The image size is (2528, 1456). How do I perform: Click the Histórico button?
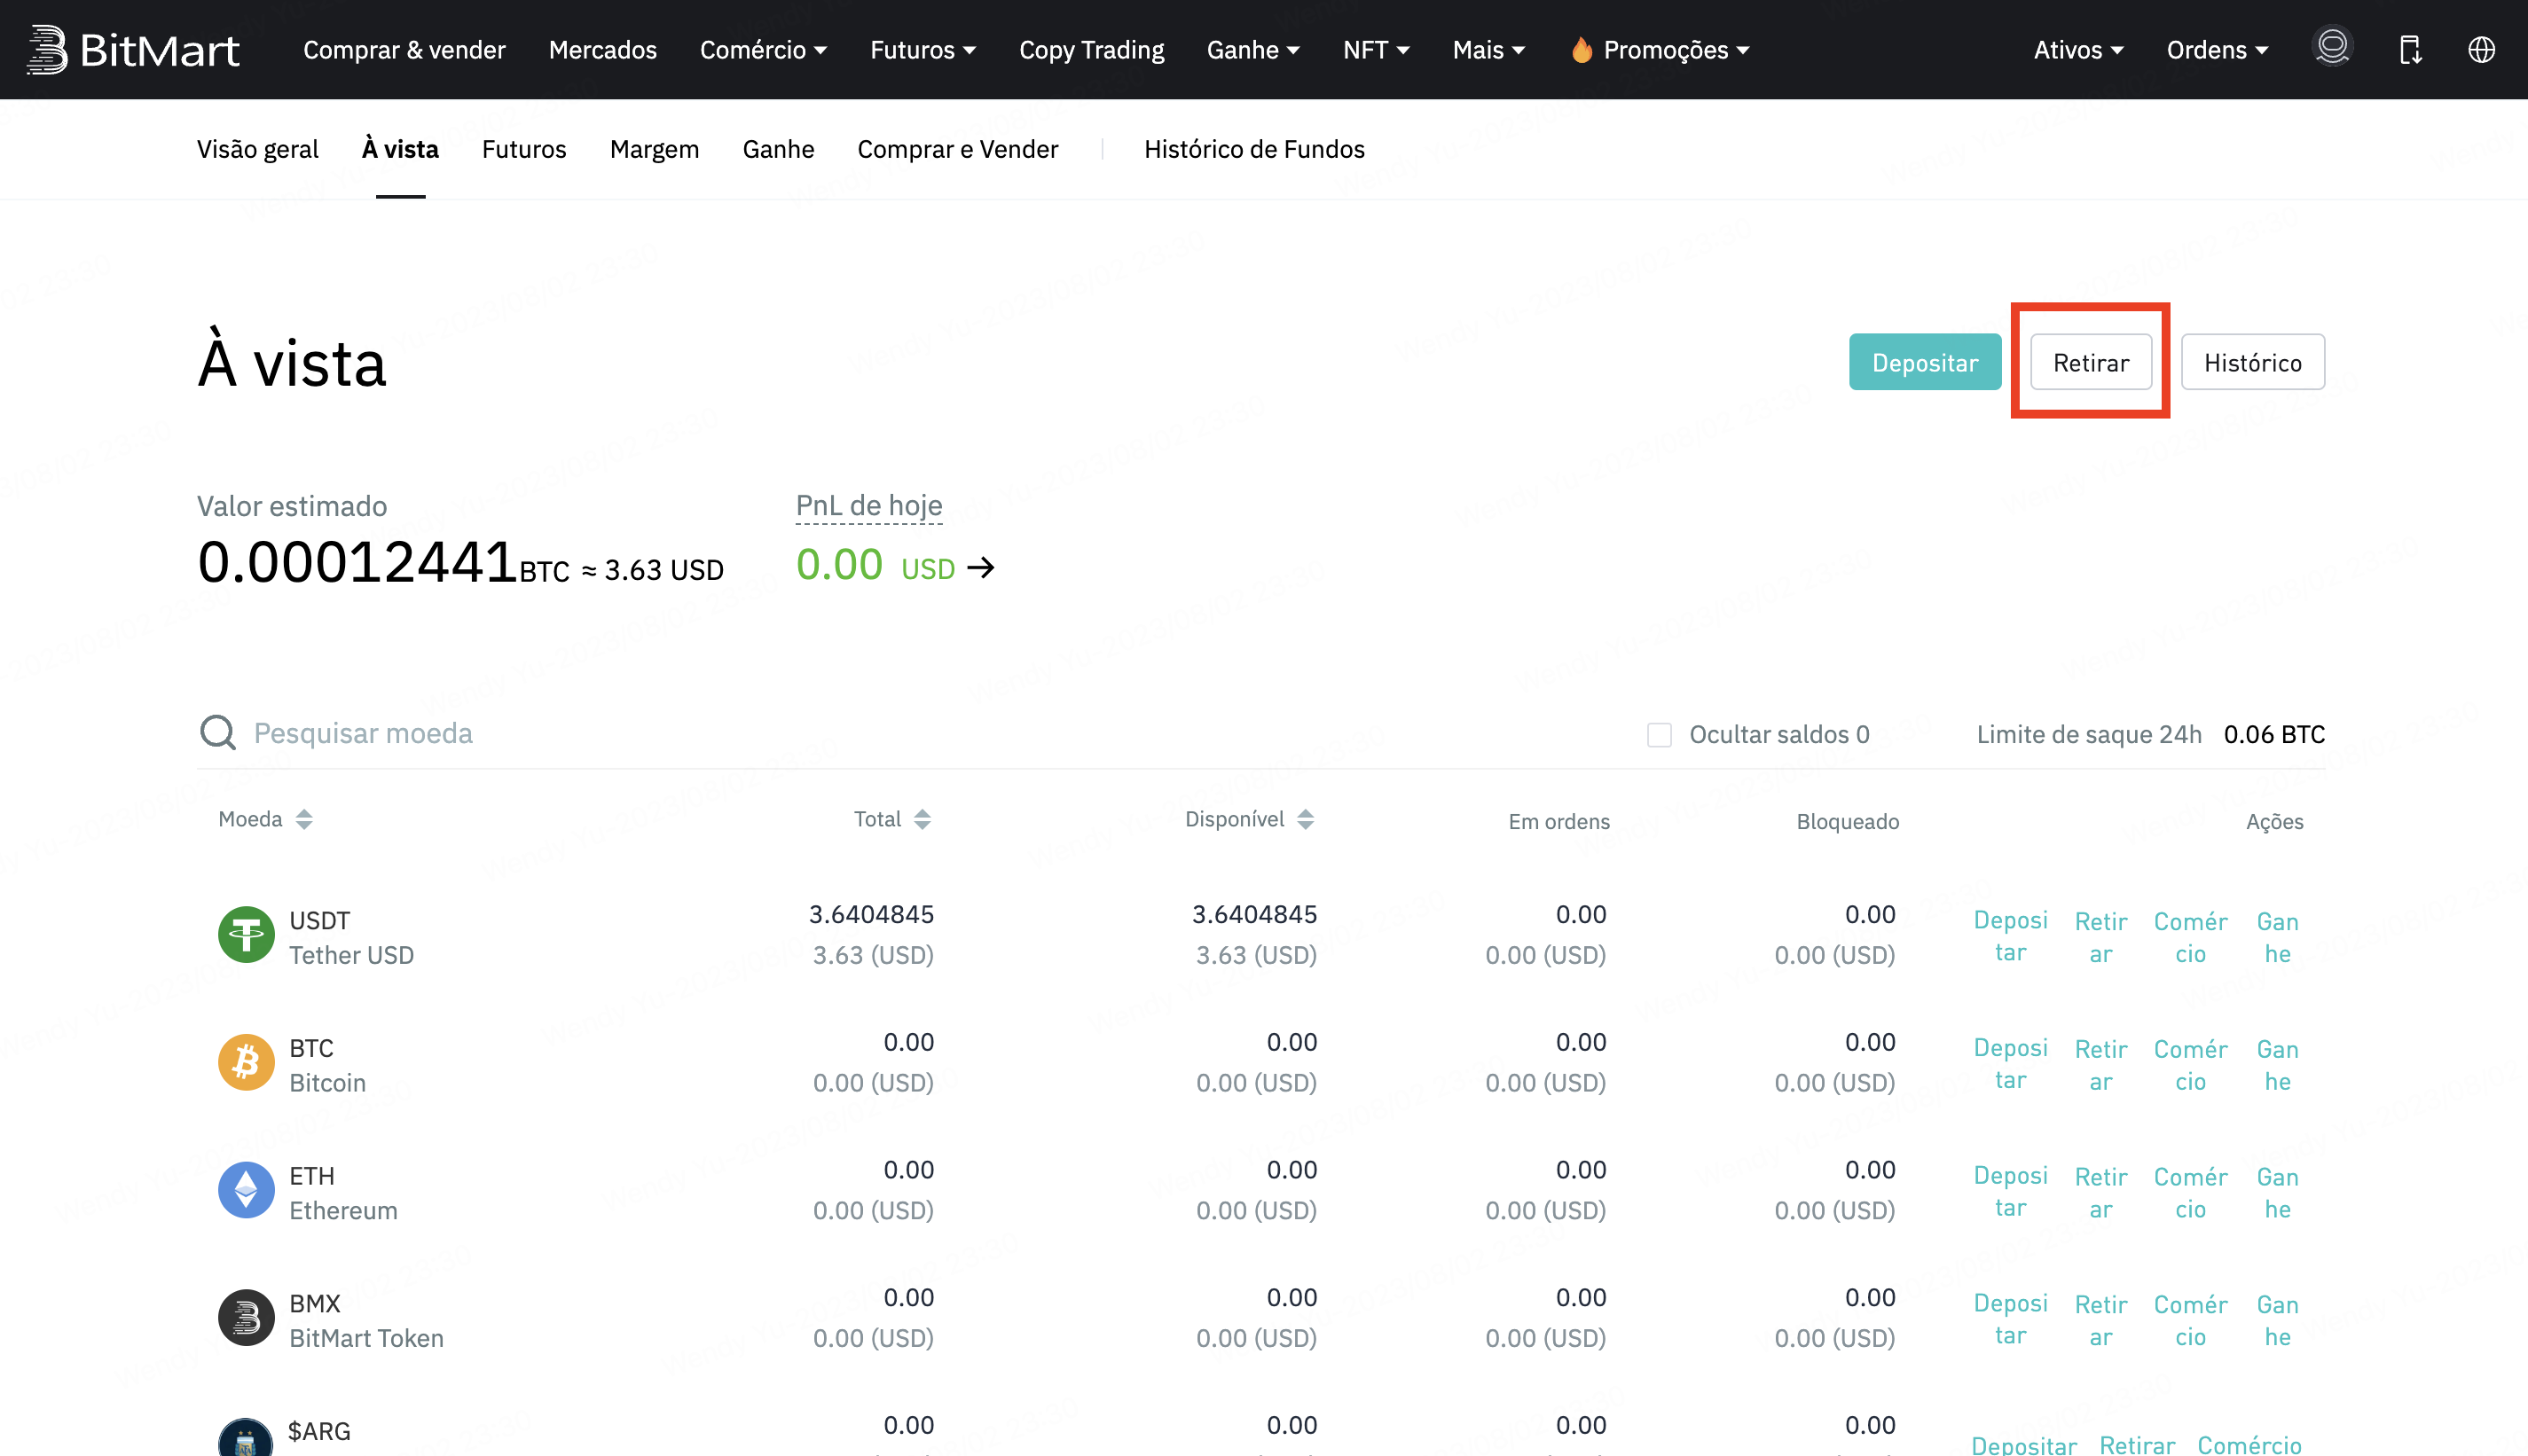[2253, 362]
